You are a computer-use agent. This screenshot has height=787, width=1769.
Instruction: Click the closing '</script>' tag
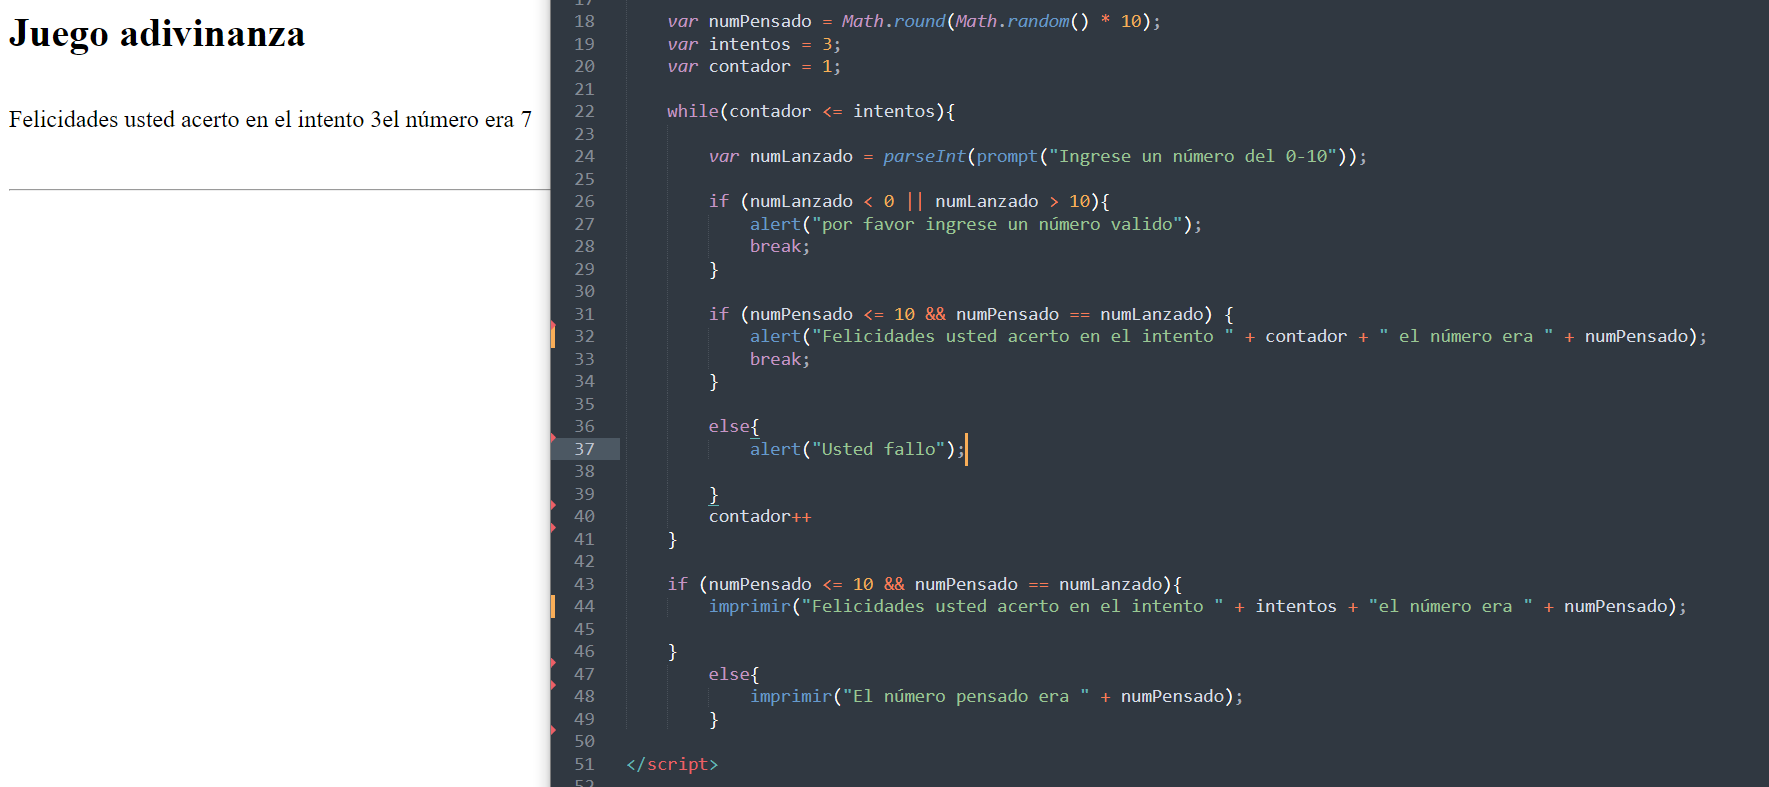pos(672,764)
